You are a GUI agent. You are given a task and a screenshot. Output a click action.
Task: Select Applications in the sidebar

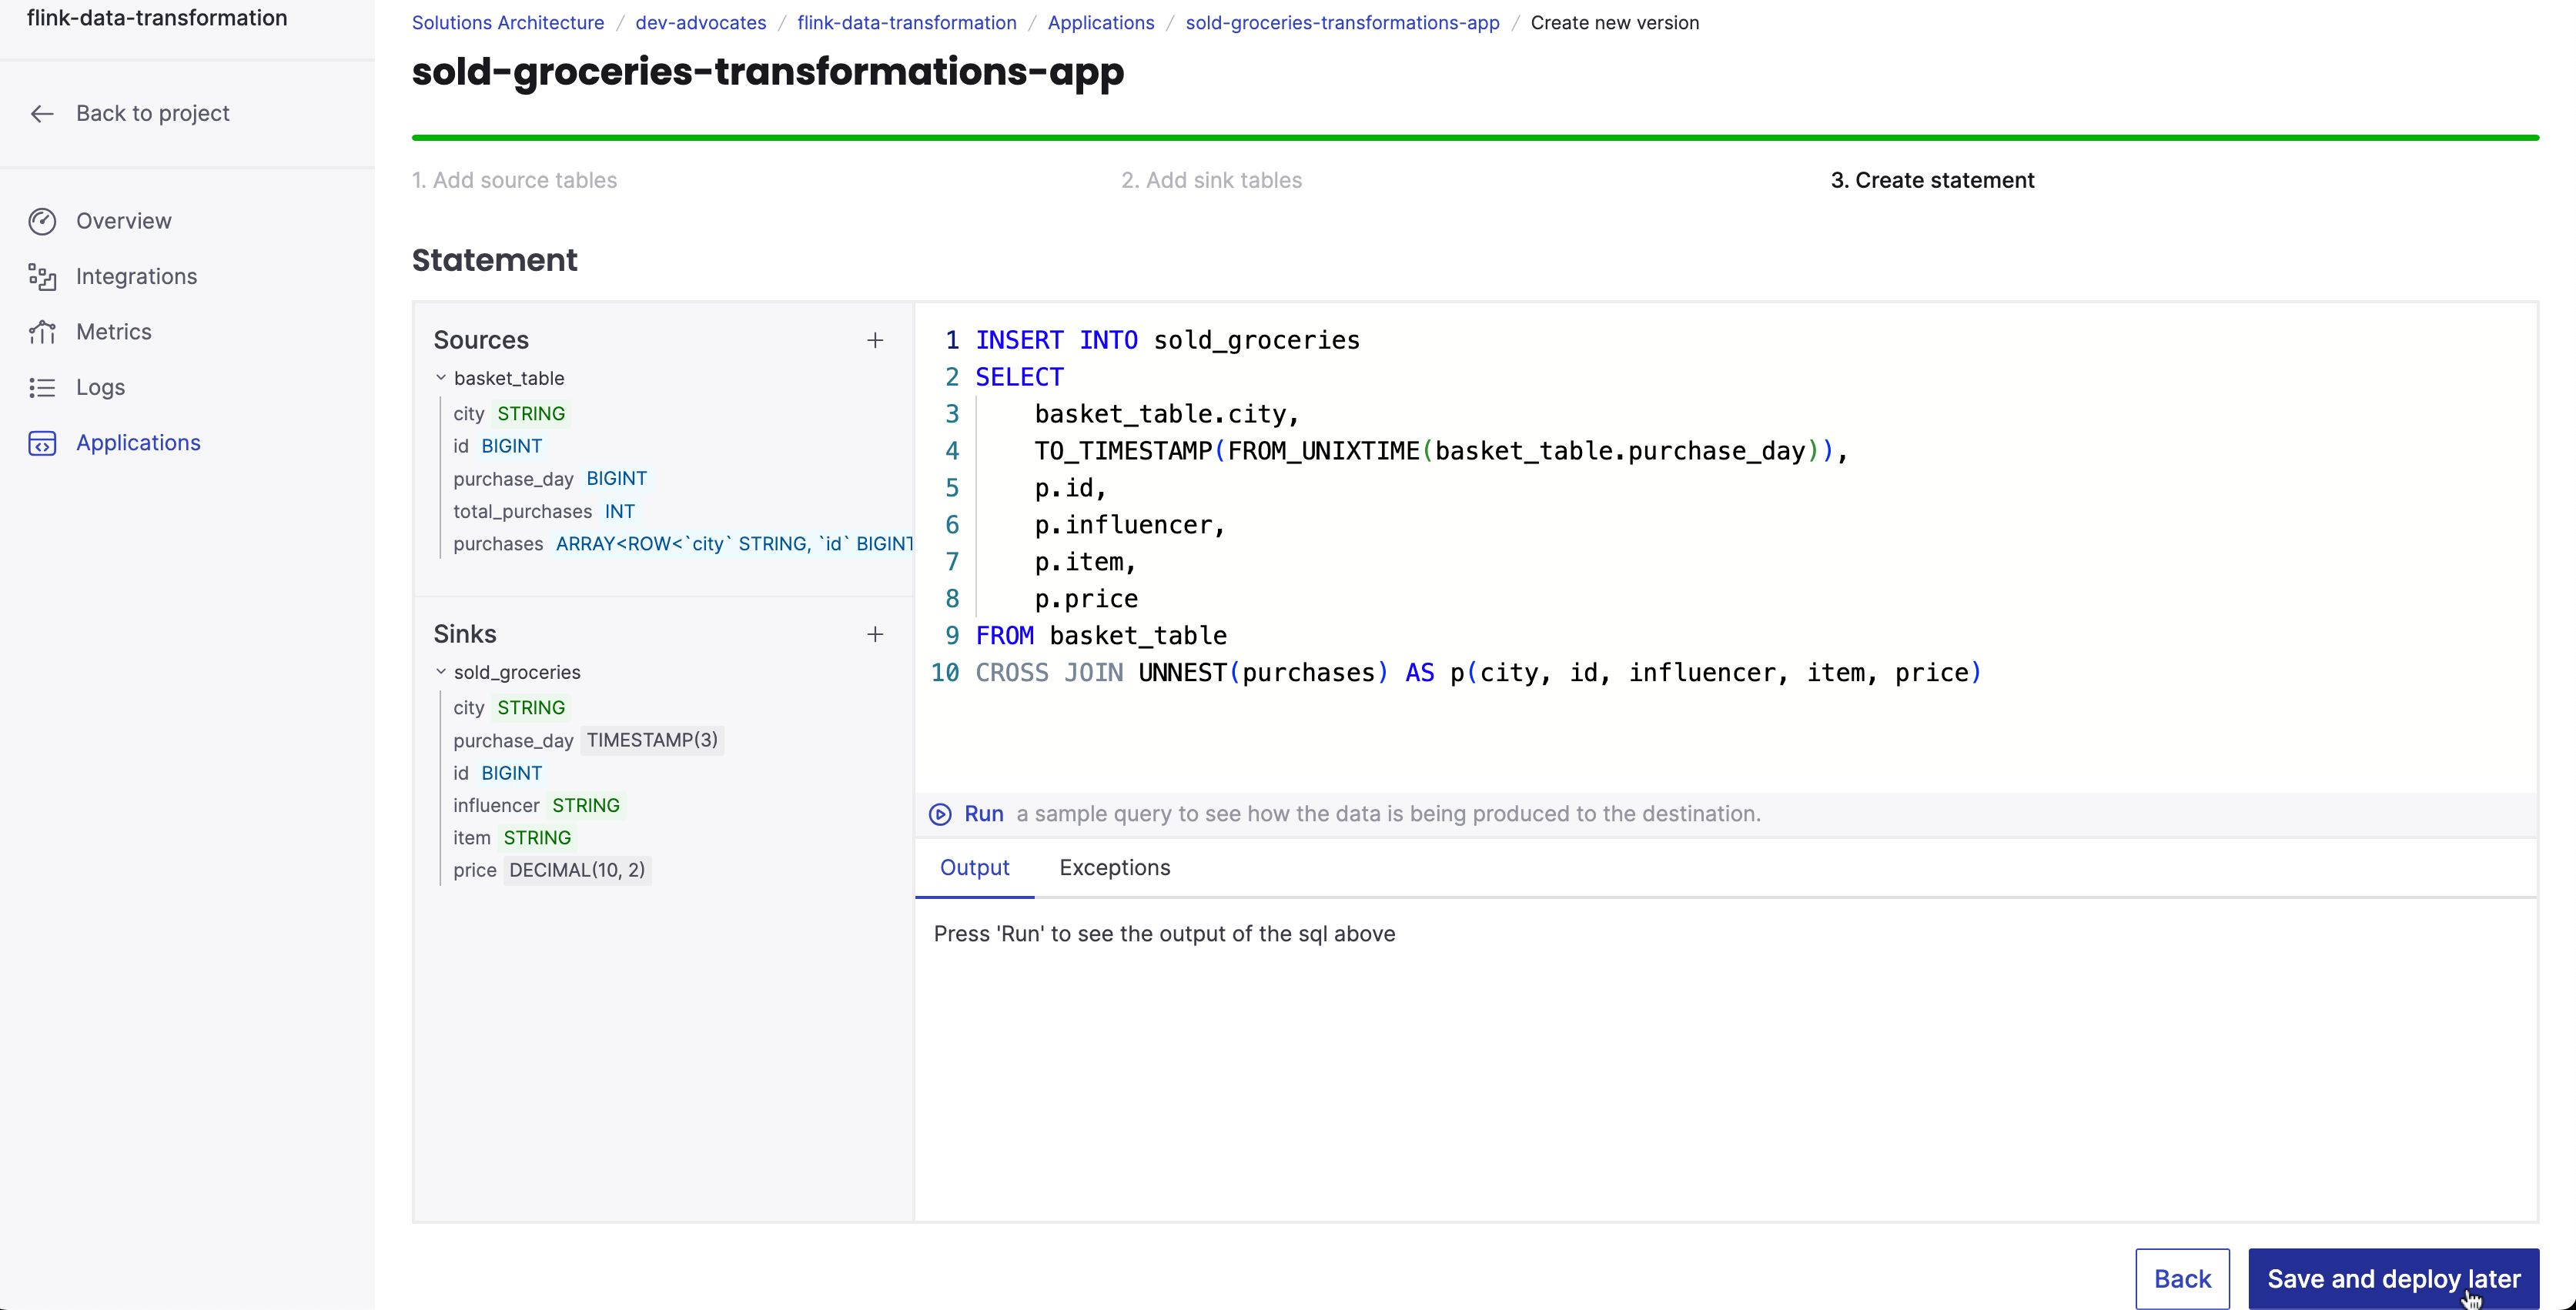point(138,442)
